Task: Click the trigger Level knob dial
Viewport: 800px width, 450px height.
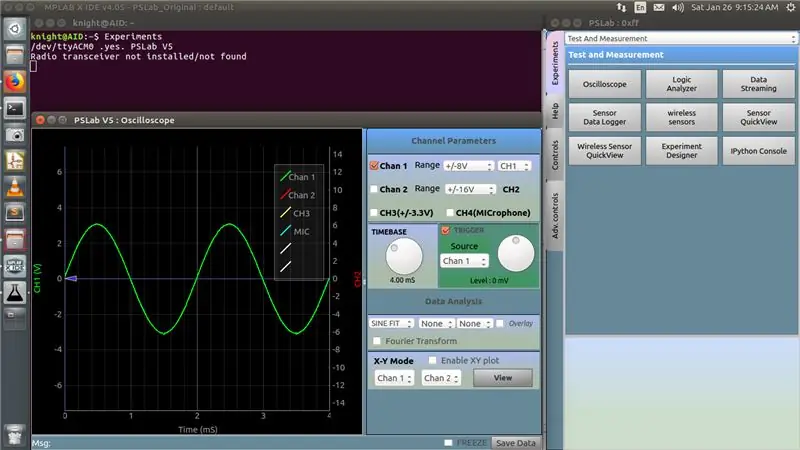Action: pos(516,254)
